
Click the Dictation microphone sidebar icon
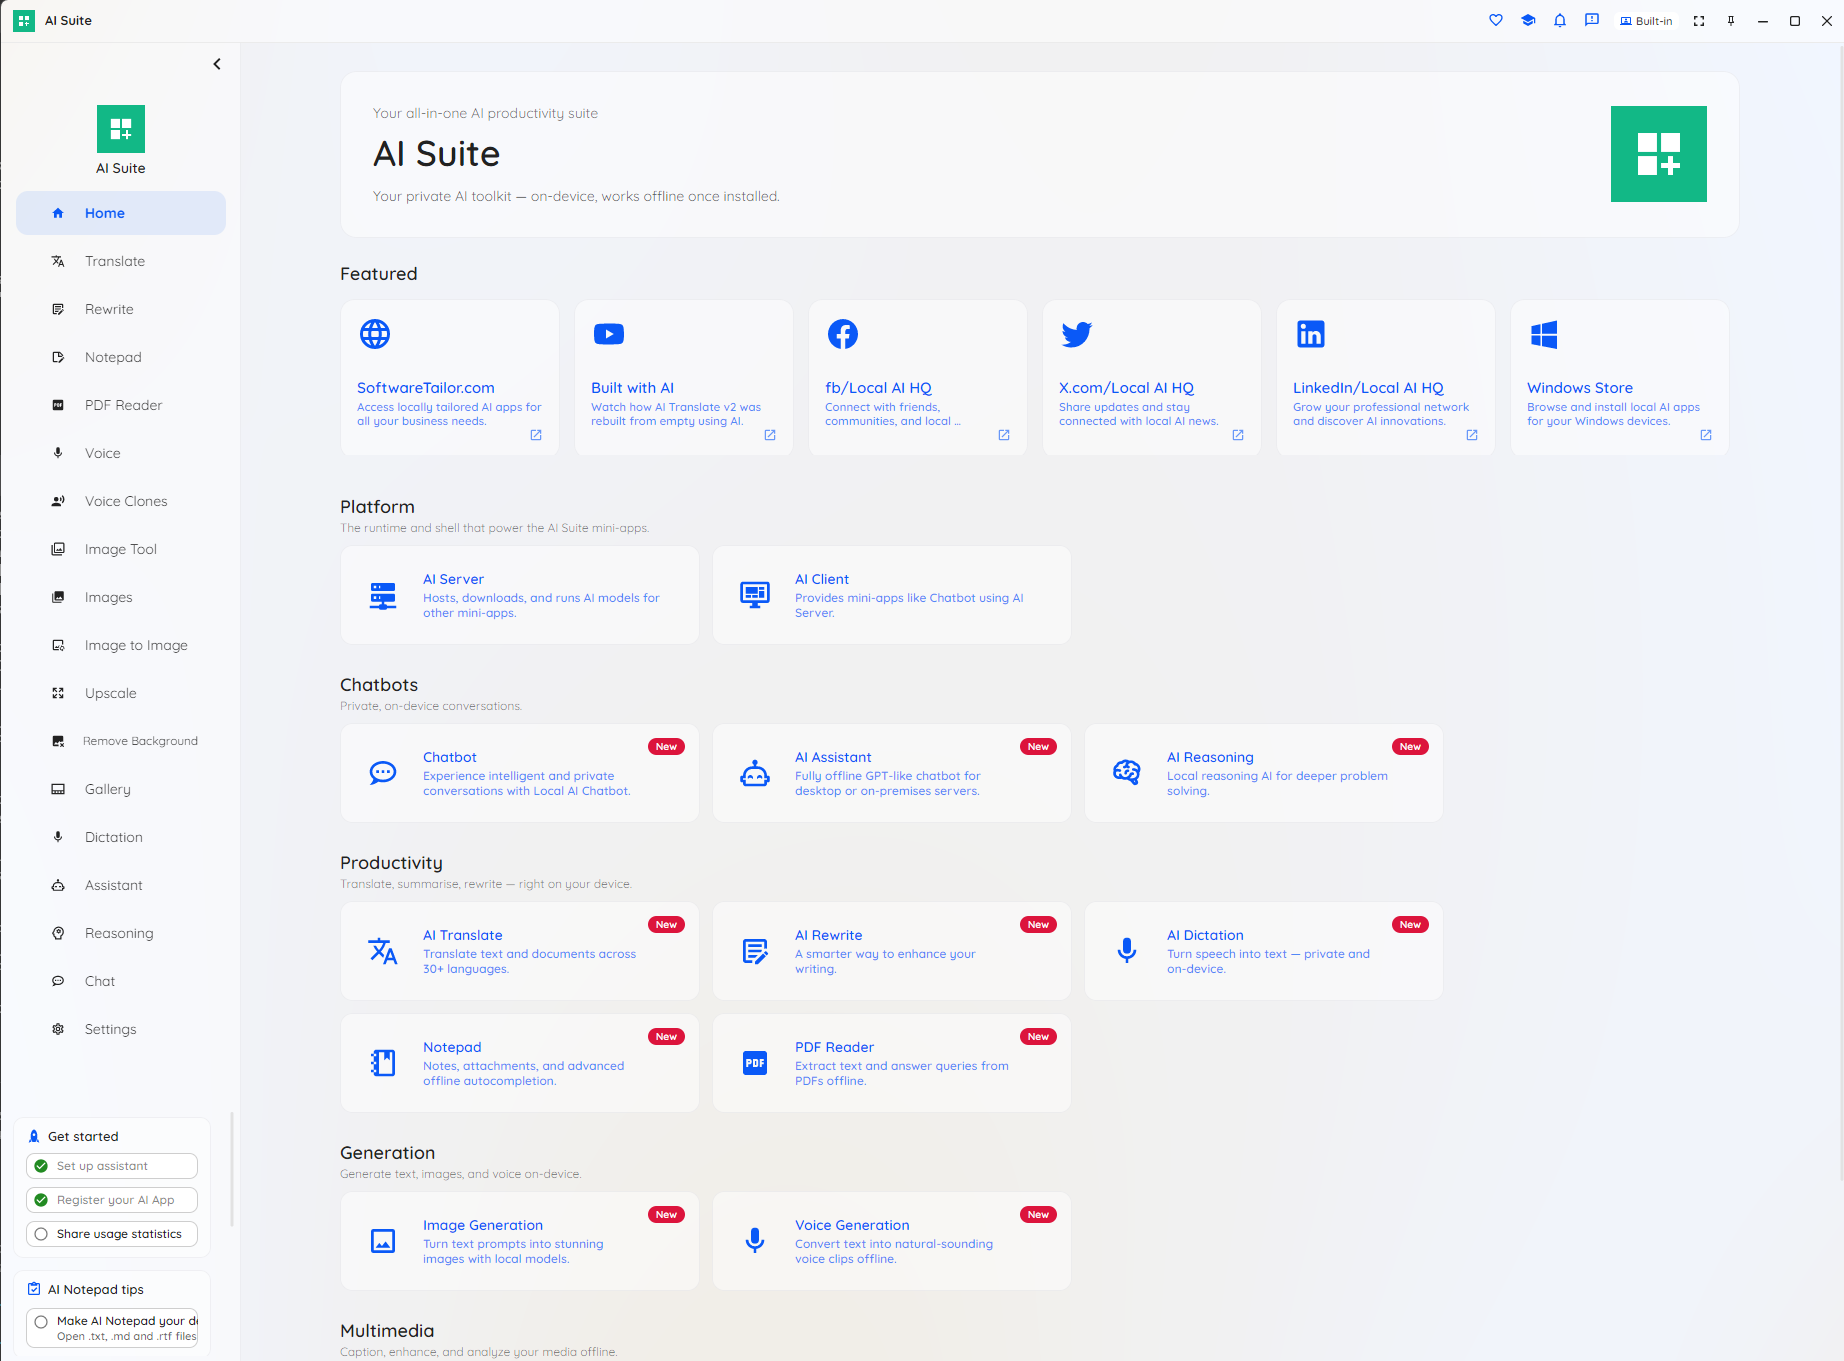(58, 837)
